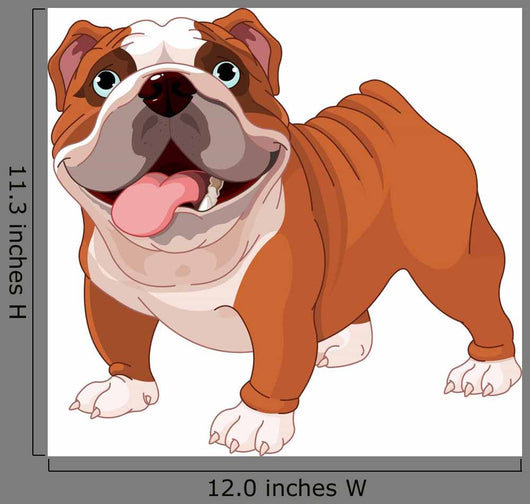530x504 pixels.
Task: Click the "11.3 inches H" height label
Action: click(x=17, y=242)
